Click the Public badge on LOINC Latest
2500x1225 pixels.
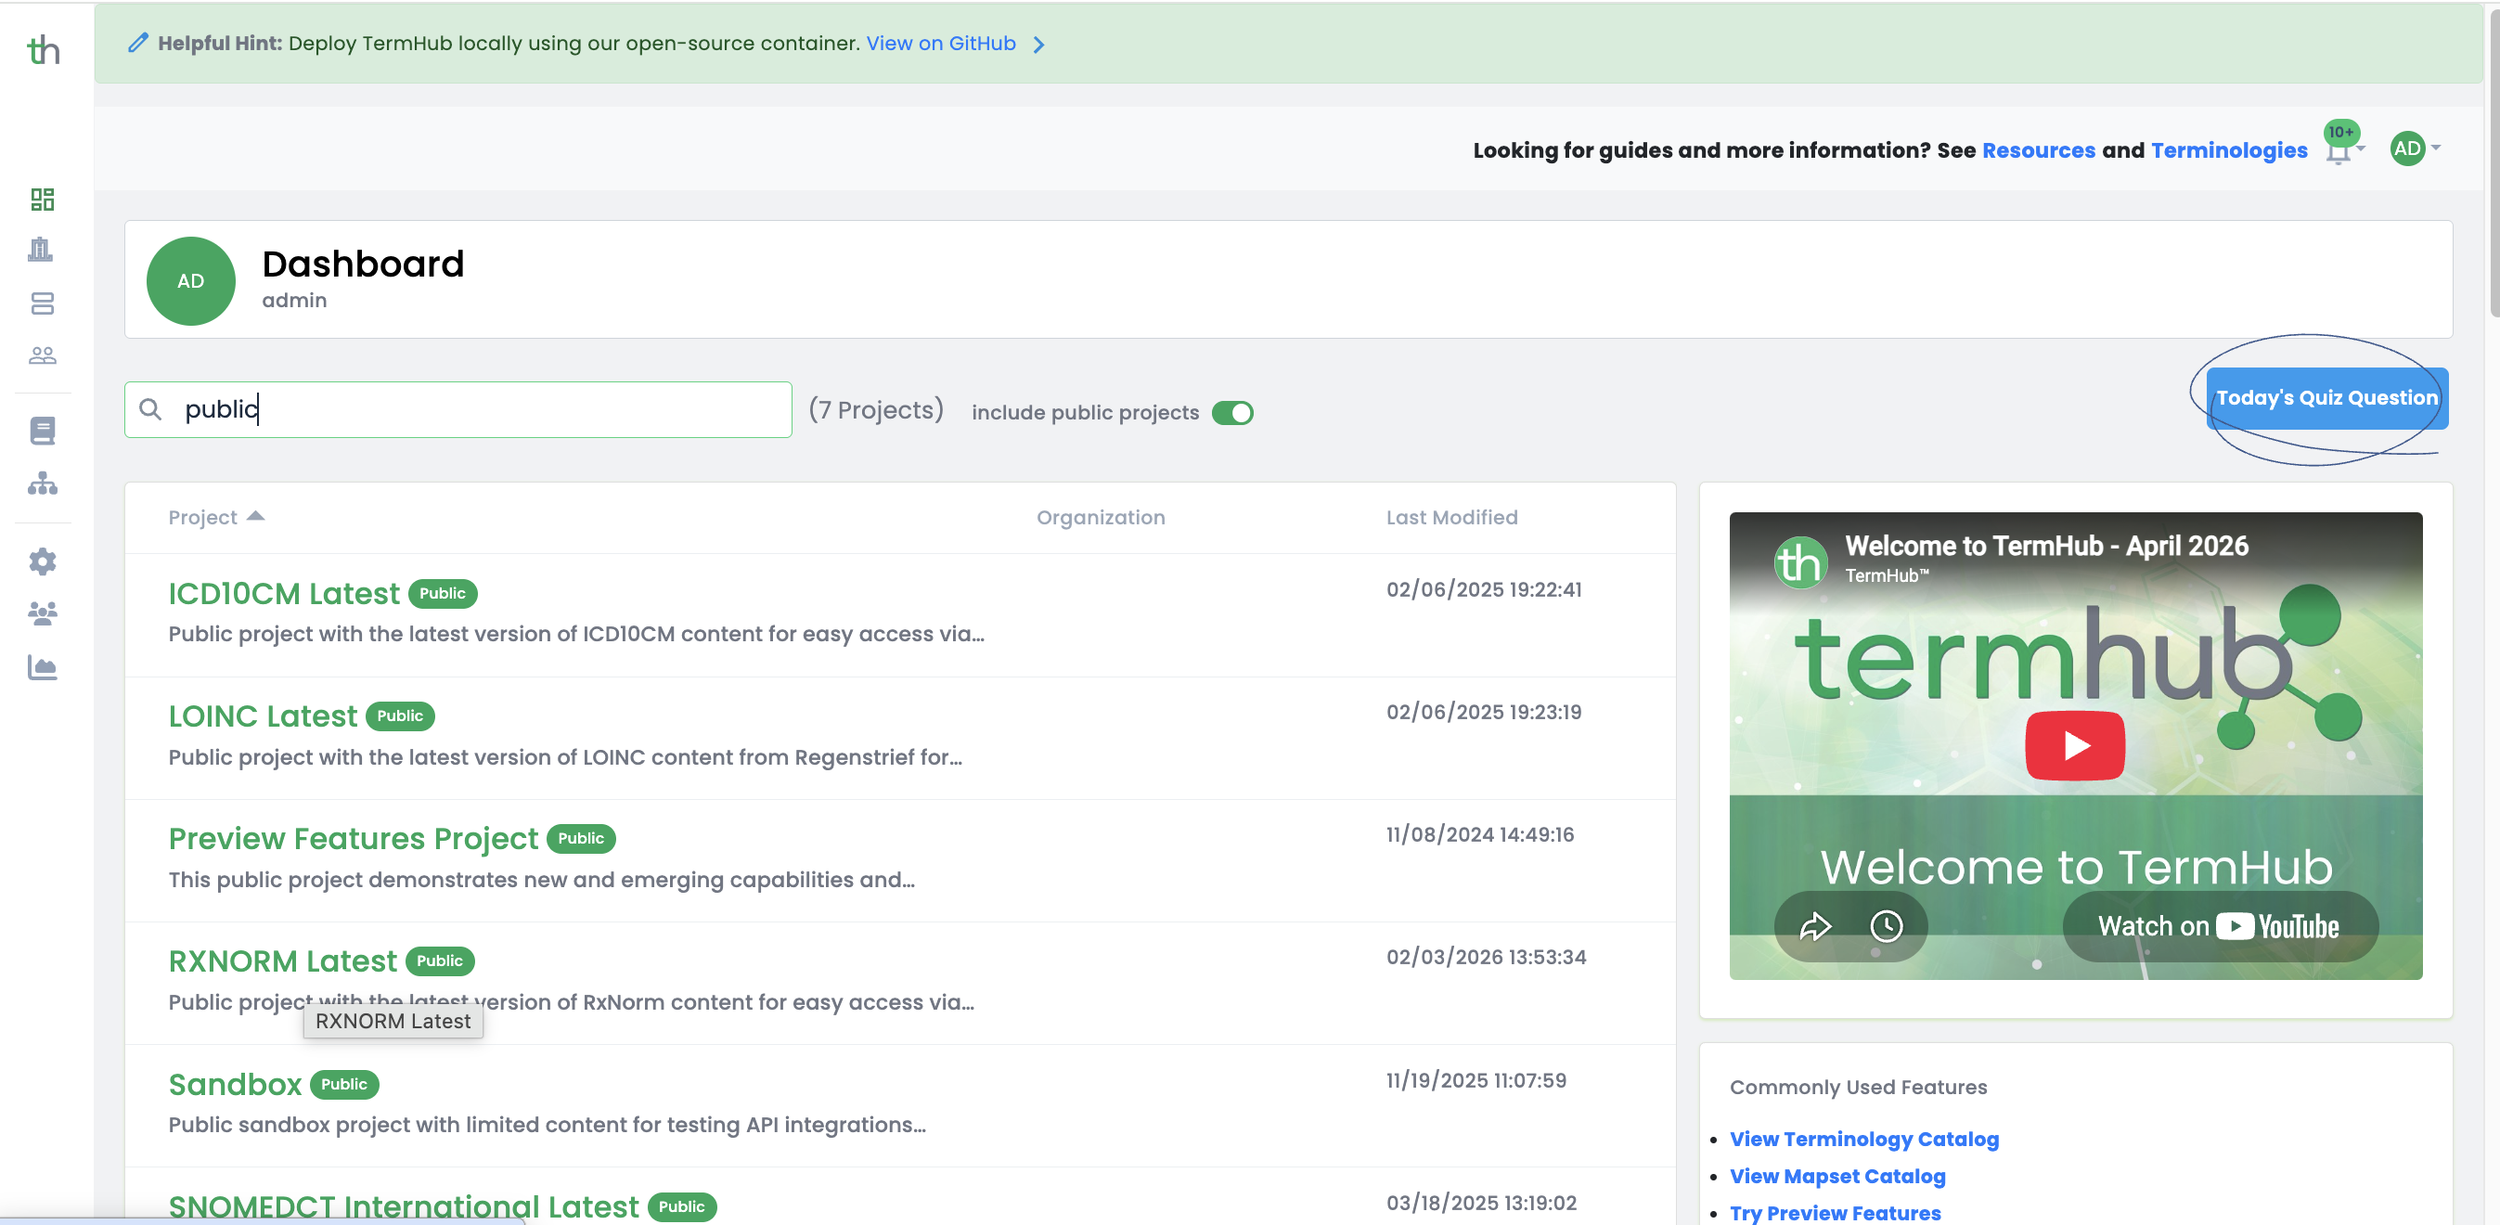(400, 716)
